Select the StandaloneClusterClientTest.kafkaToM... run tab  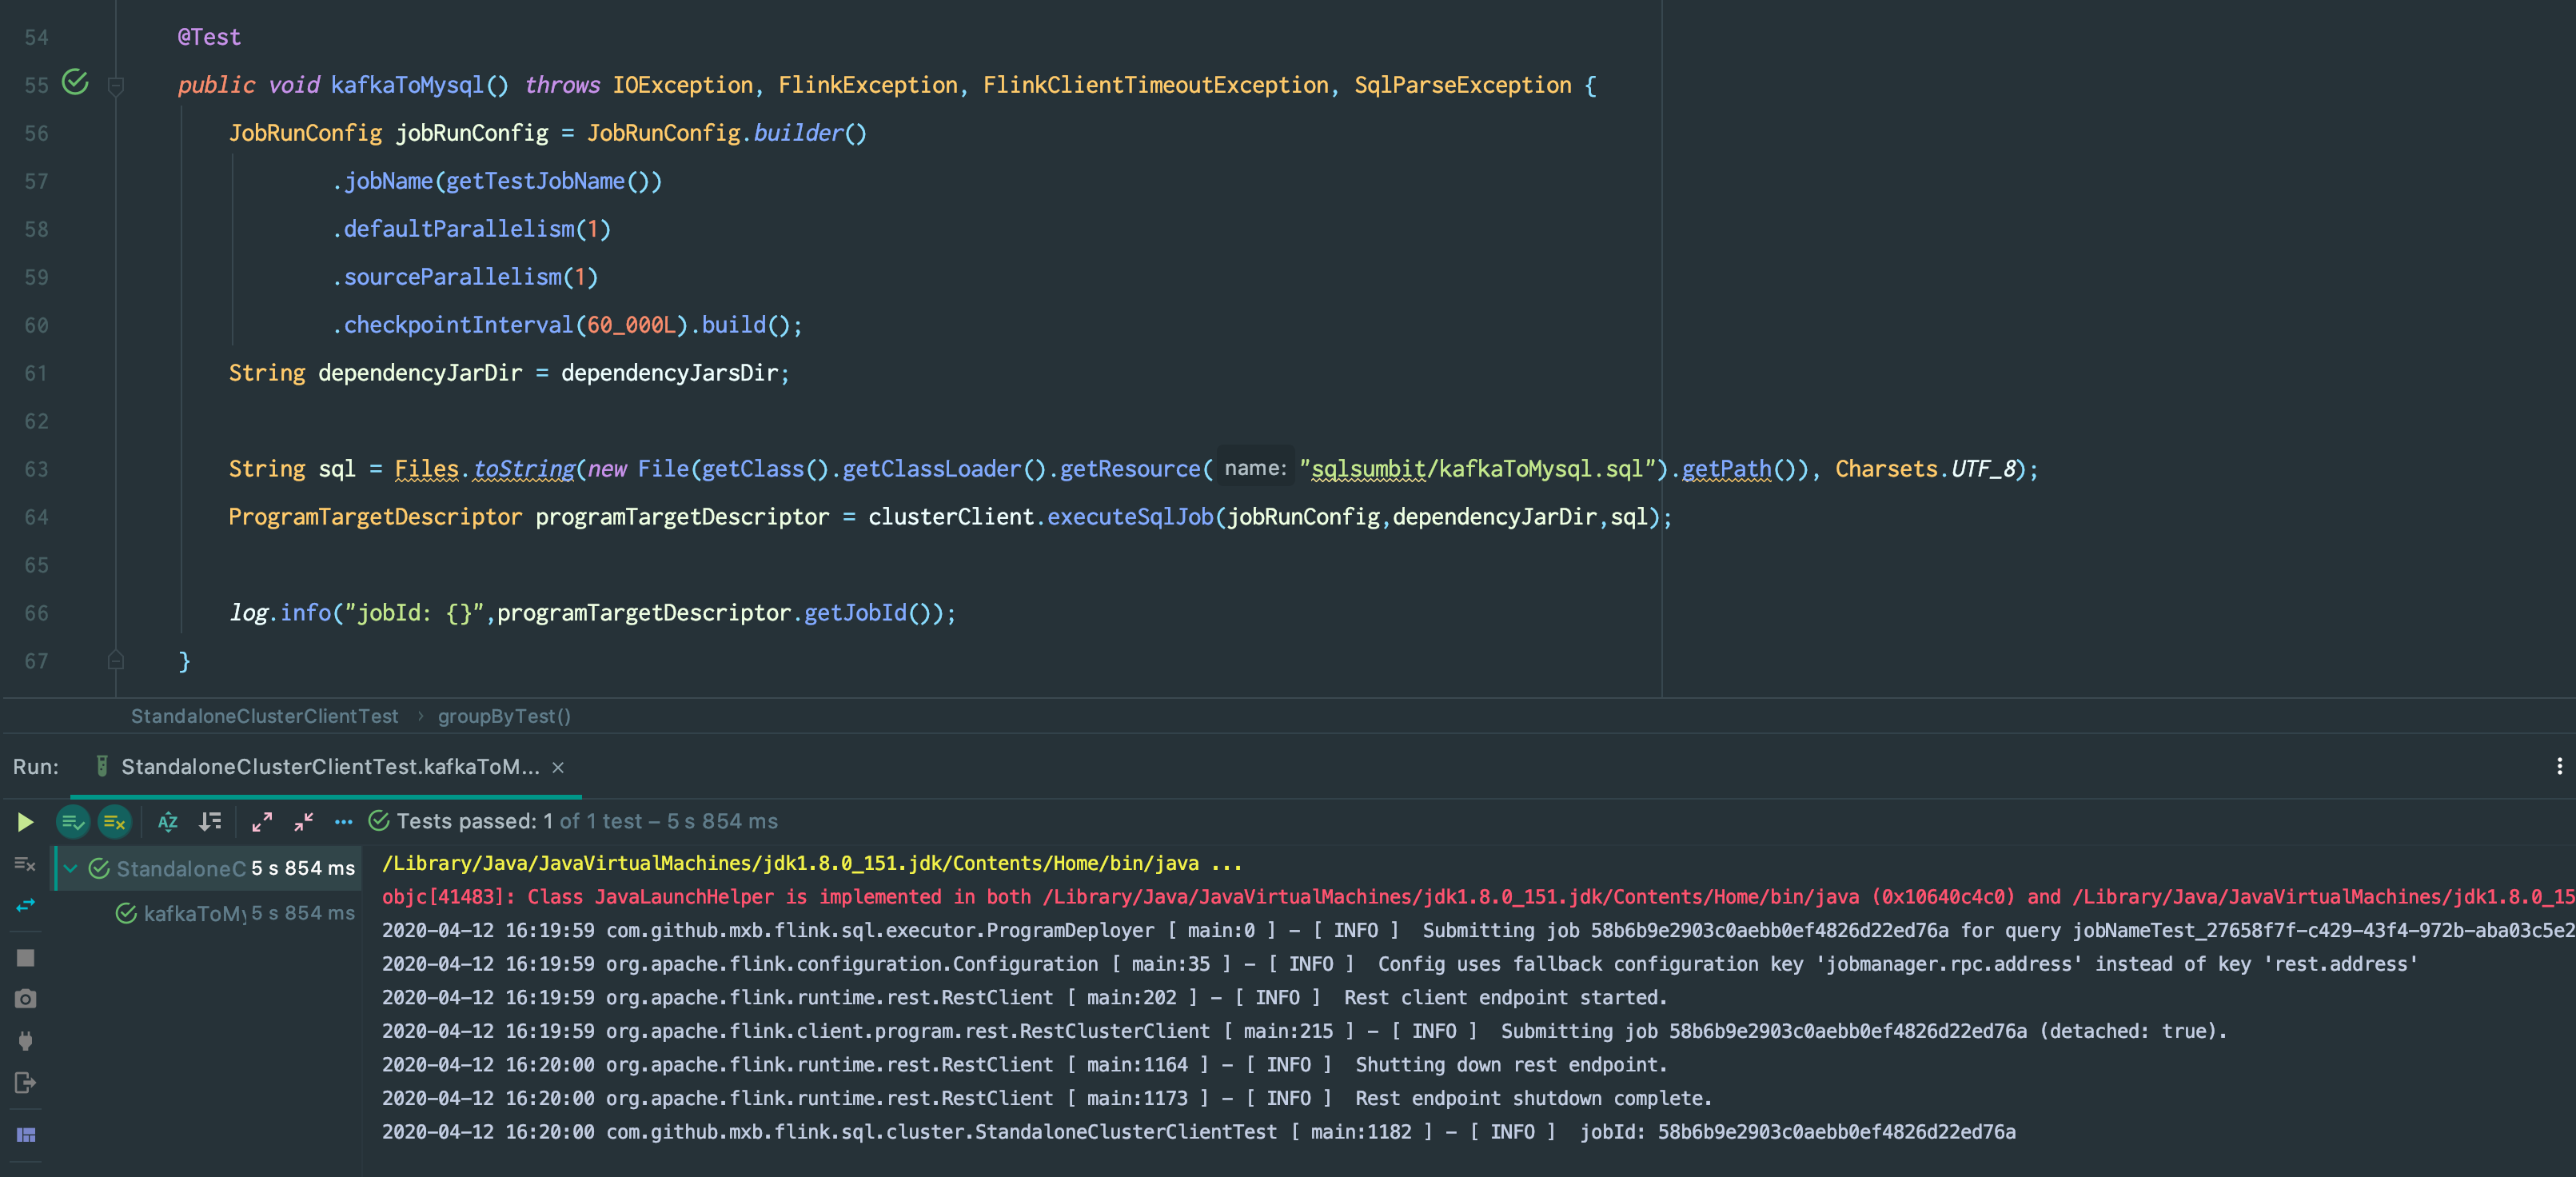tap(329, 767)
